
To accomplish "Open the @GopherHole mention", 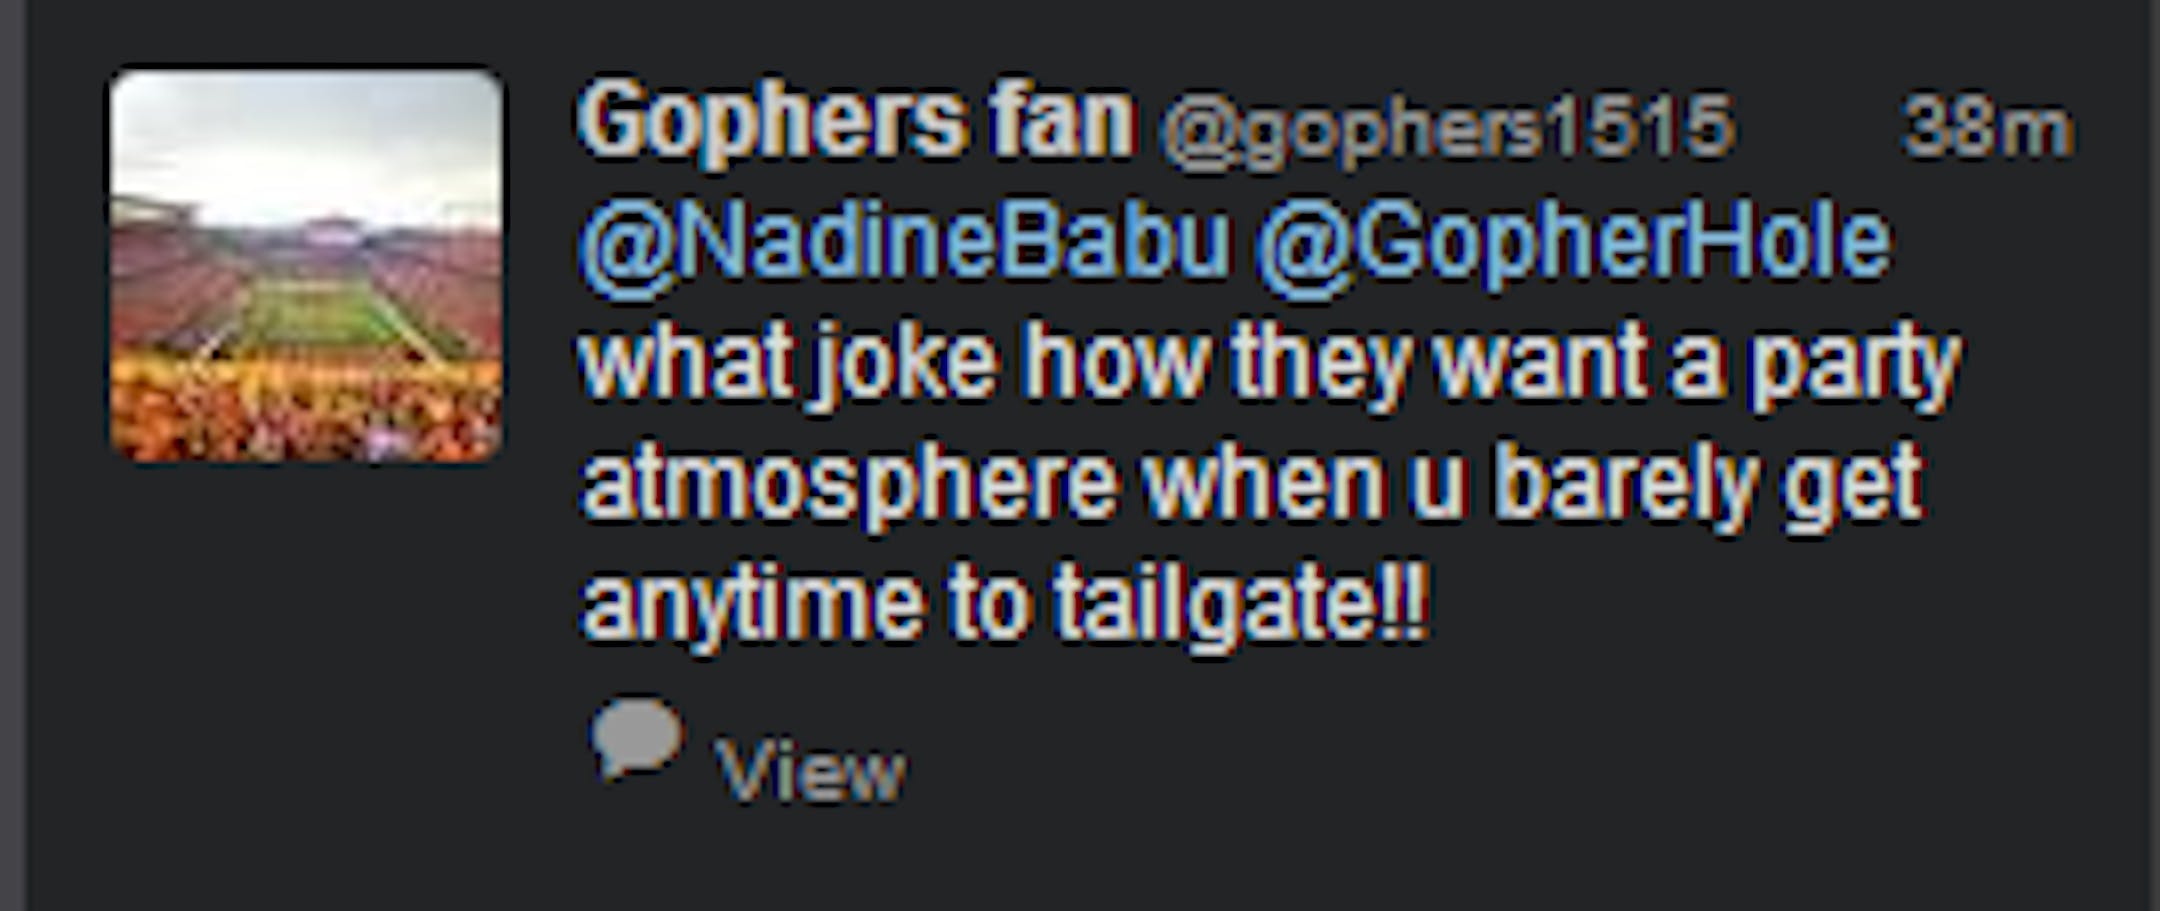I will [x=1572, y=243].
